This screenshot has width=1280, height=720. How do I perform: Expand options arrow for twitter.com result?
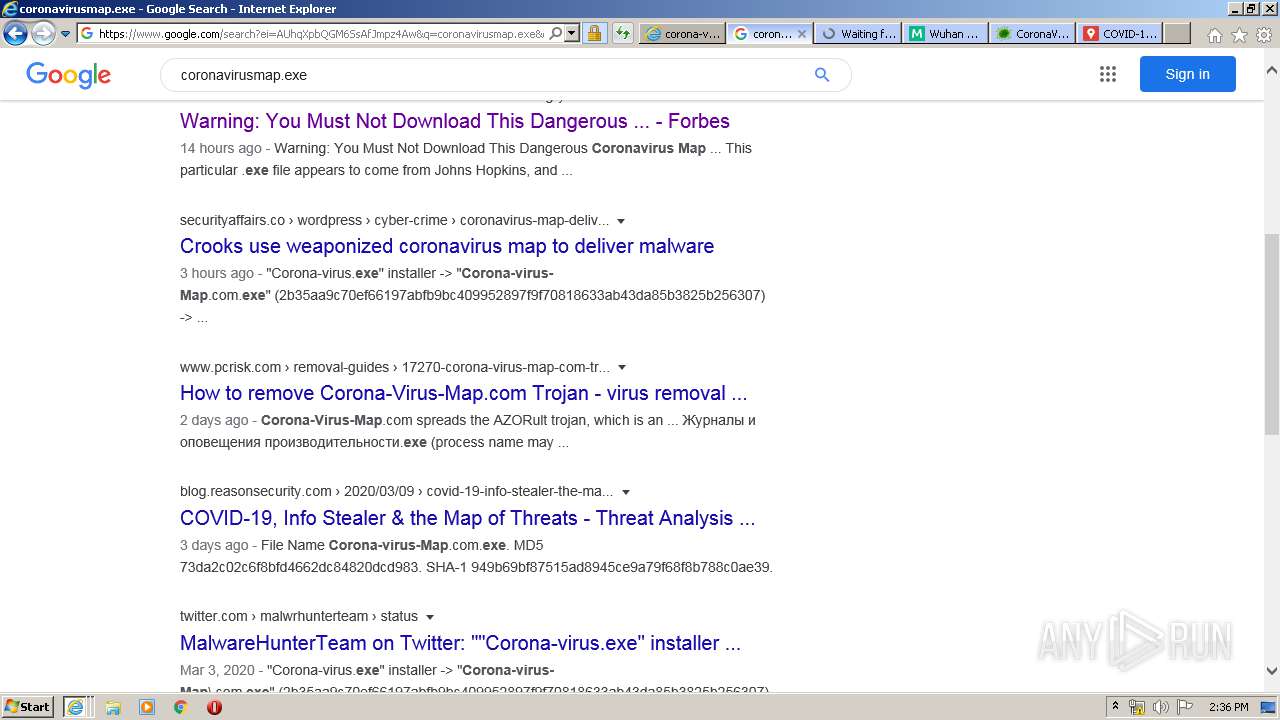(x=430, y=617)
